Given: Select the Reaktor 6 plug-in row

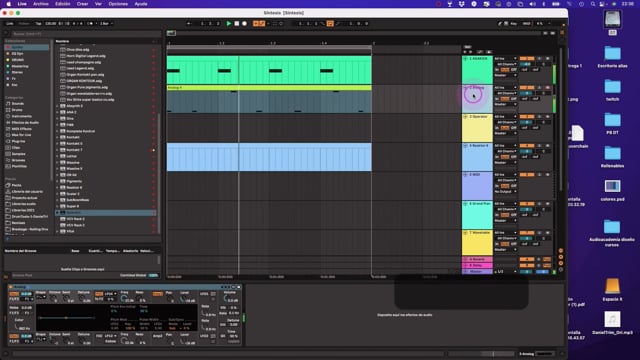Looking at the screenshot, I should [105, 187].
